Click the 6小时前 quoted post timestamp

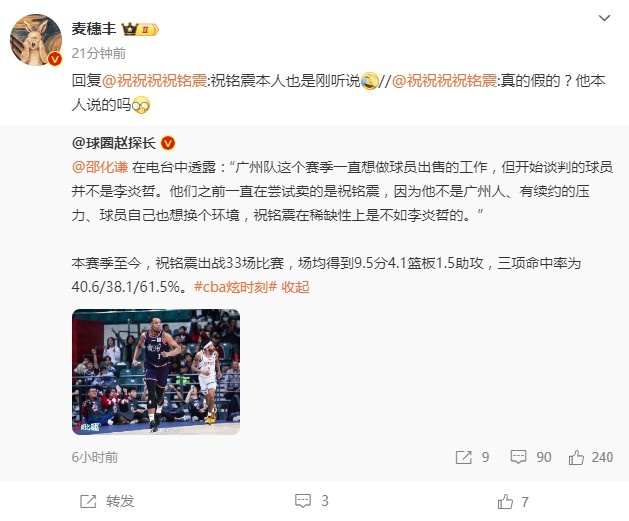(95, 457)
